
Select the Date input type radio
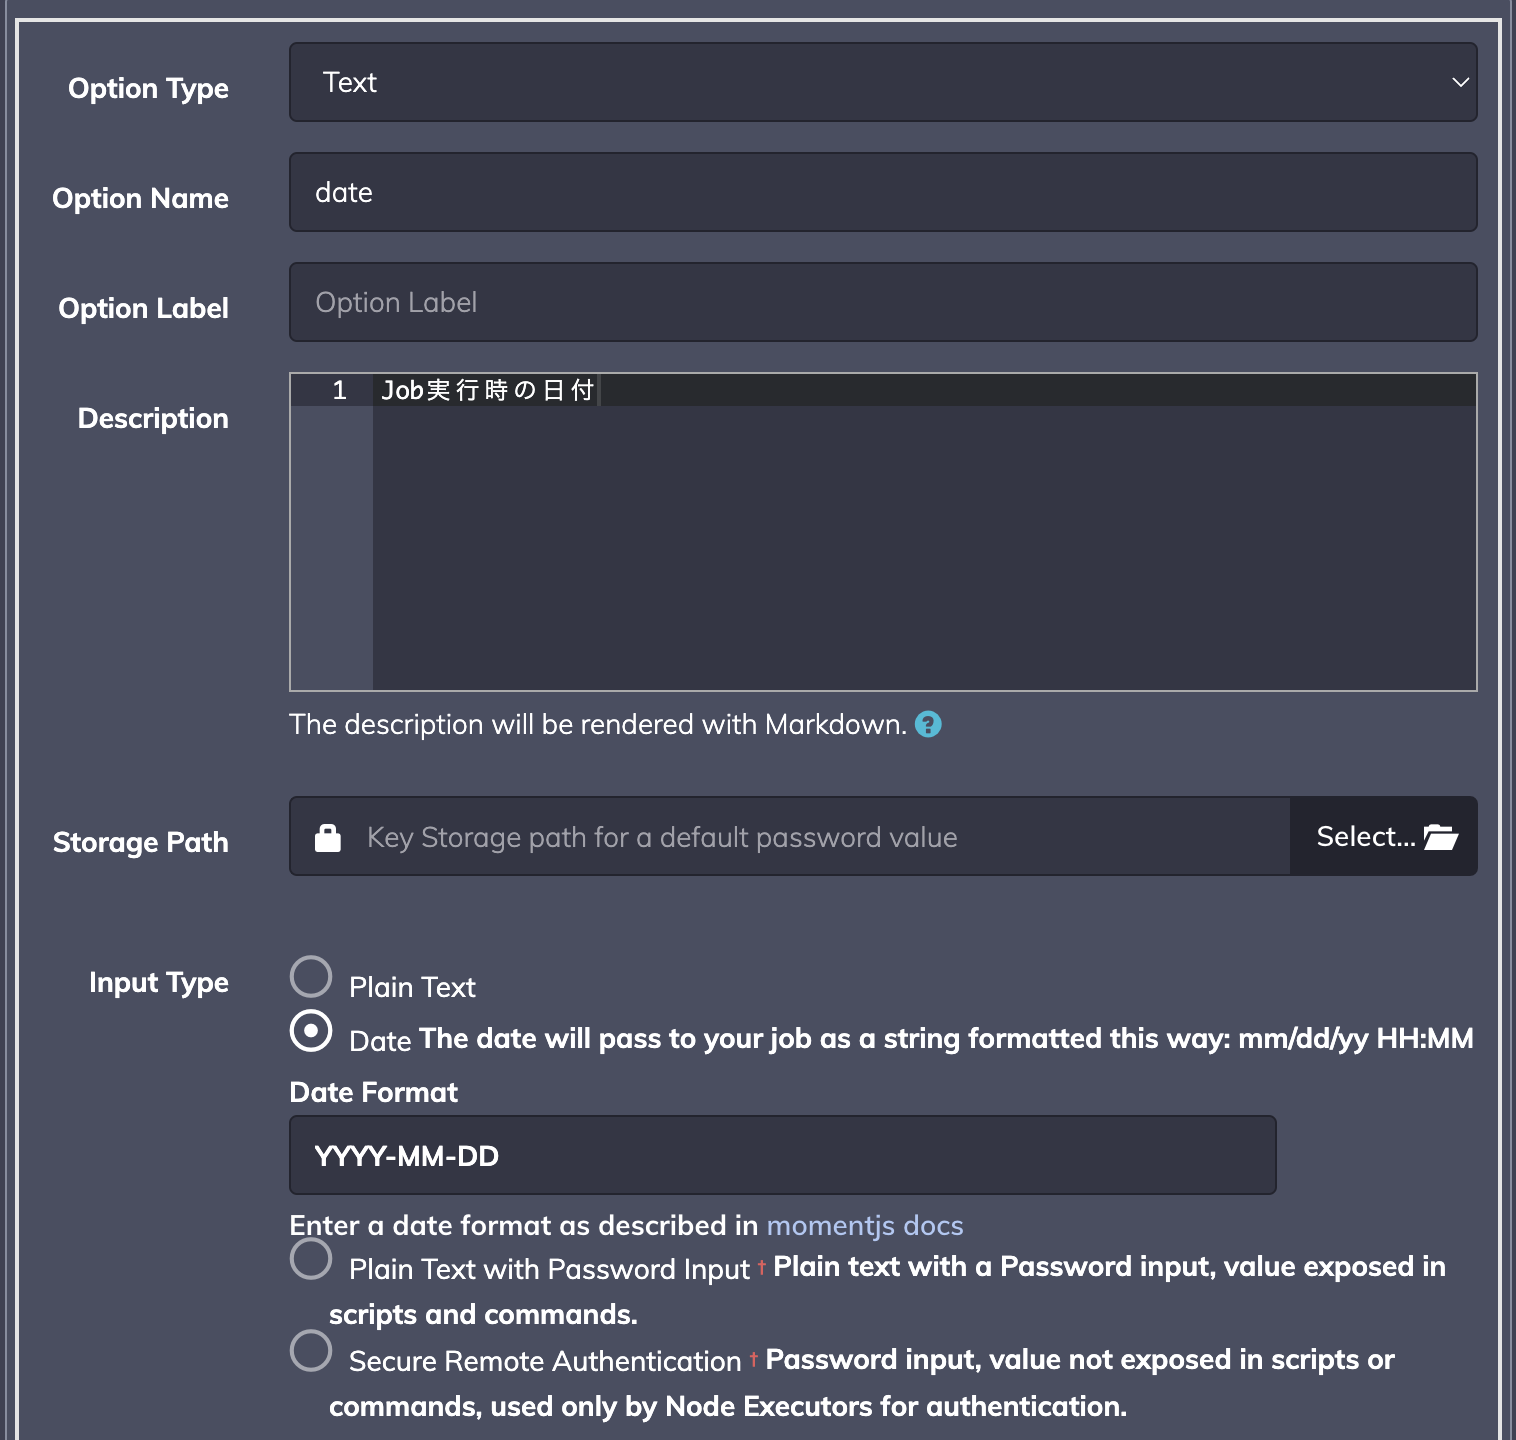point(311,1031)
